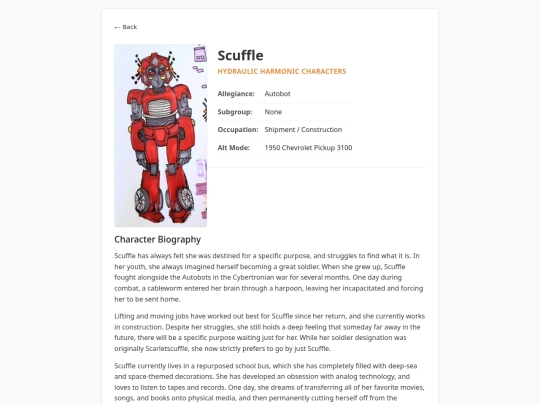
Task: Select the None subgroup value
Action: [x=273, y=112]
